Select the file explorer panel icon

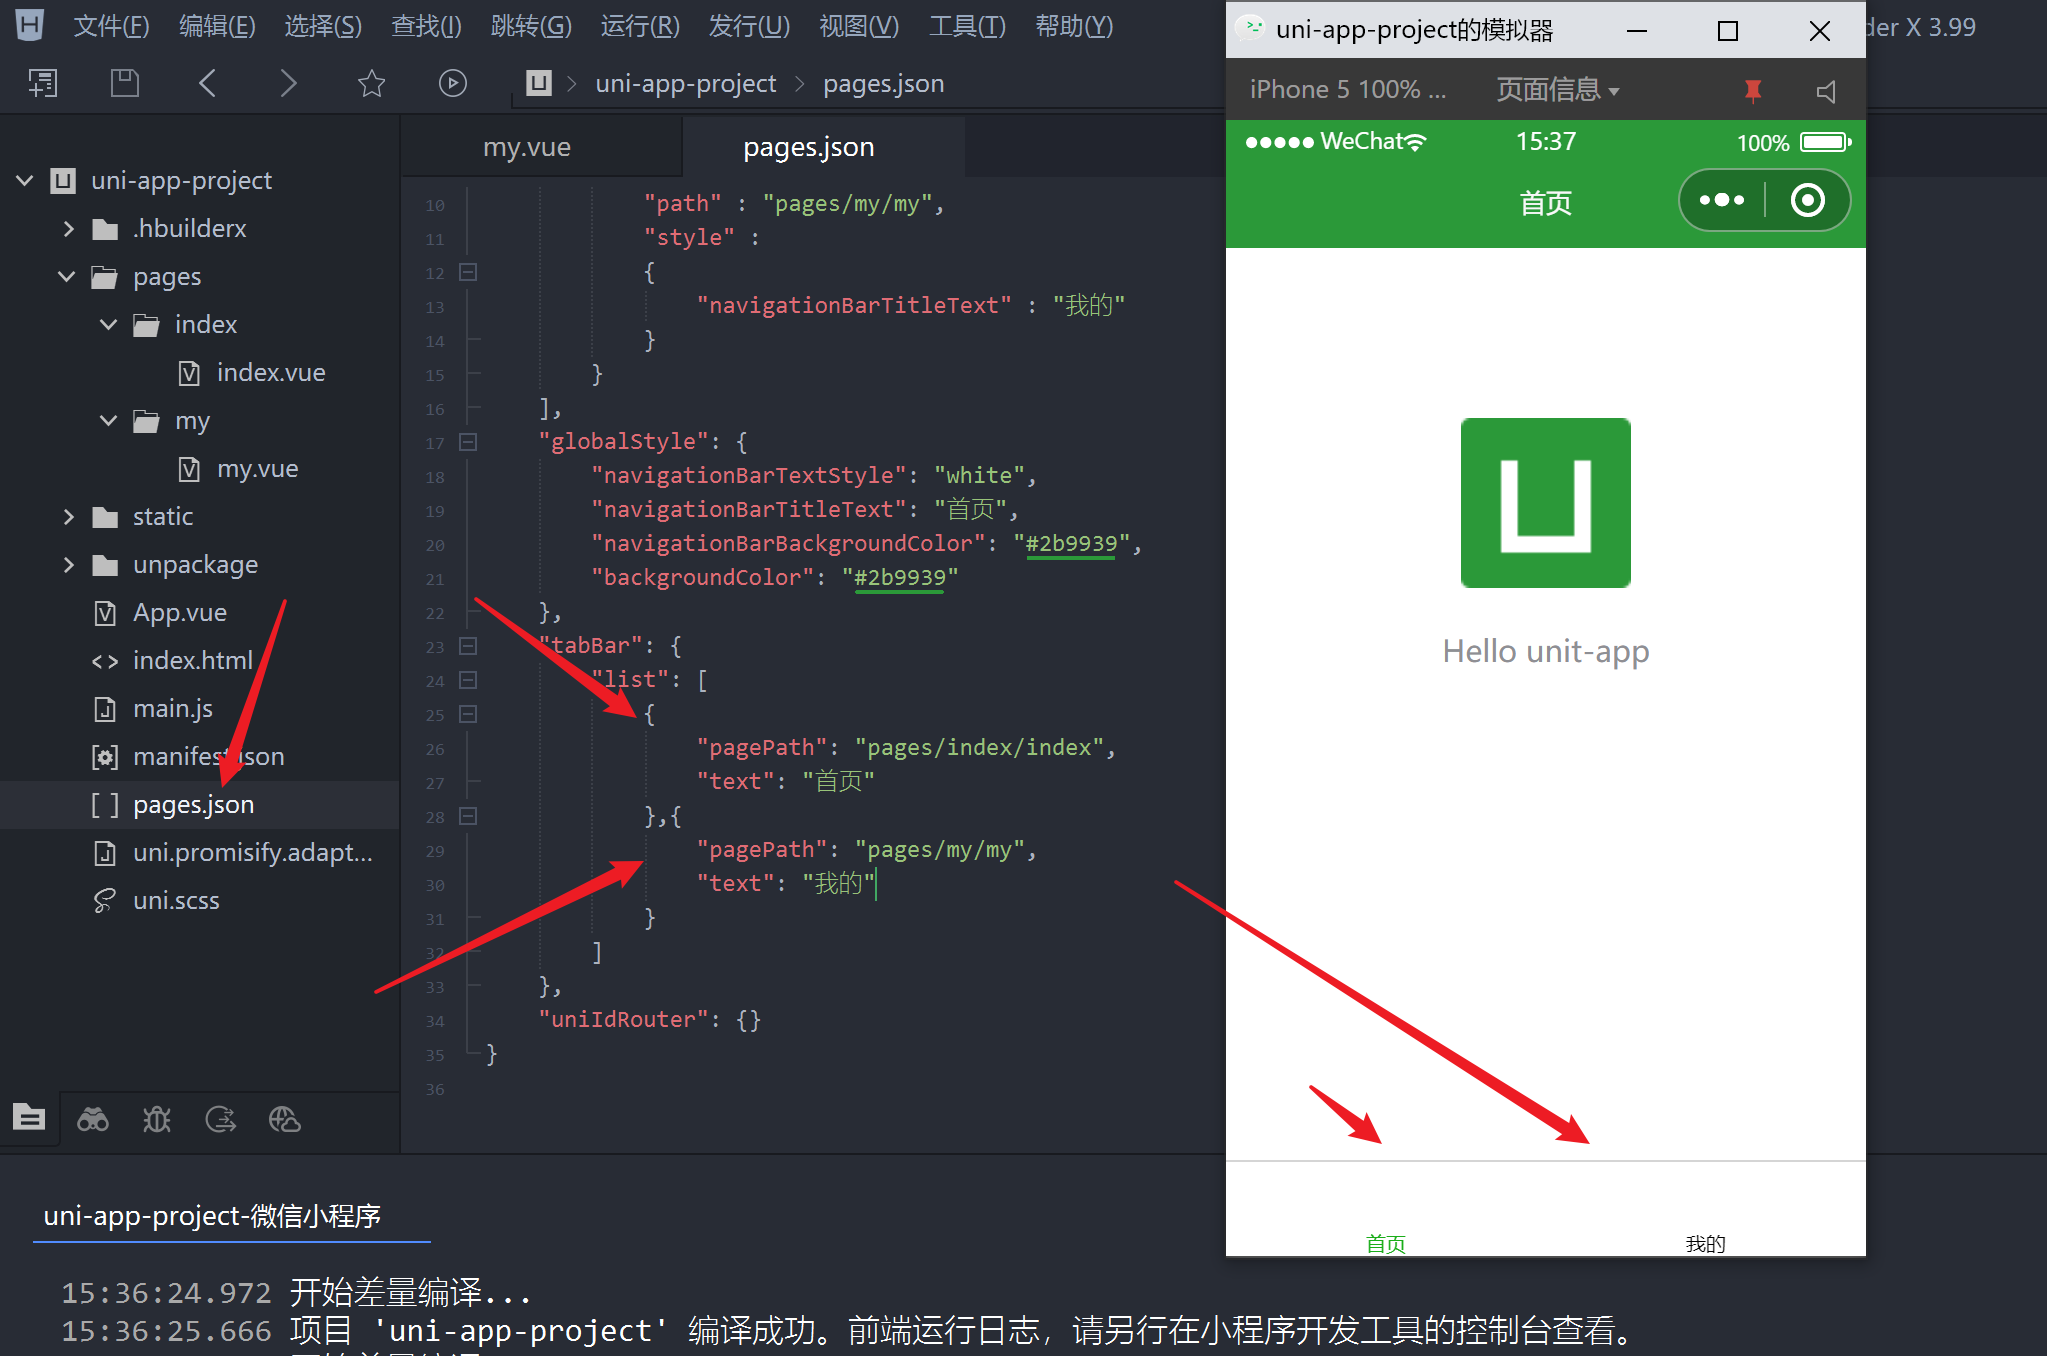pyautogui.click(x=30, y=1120)
